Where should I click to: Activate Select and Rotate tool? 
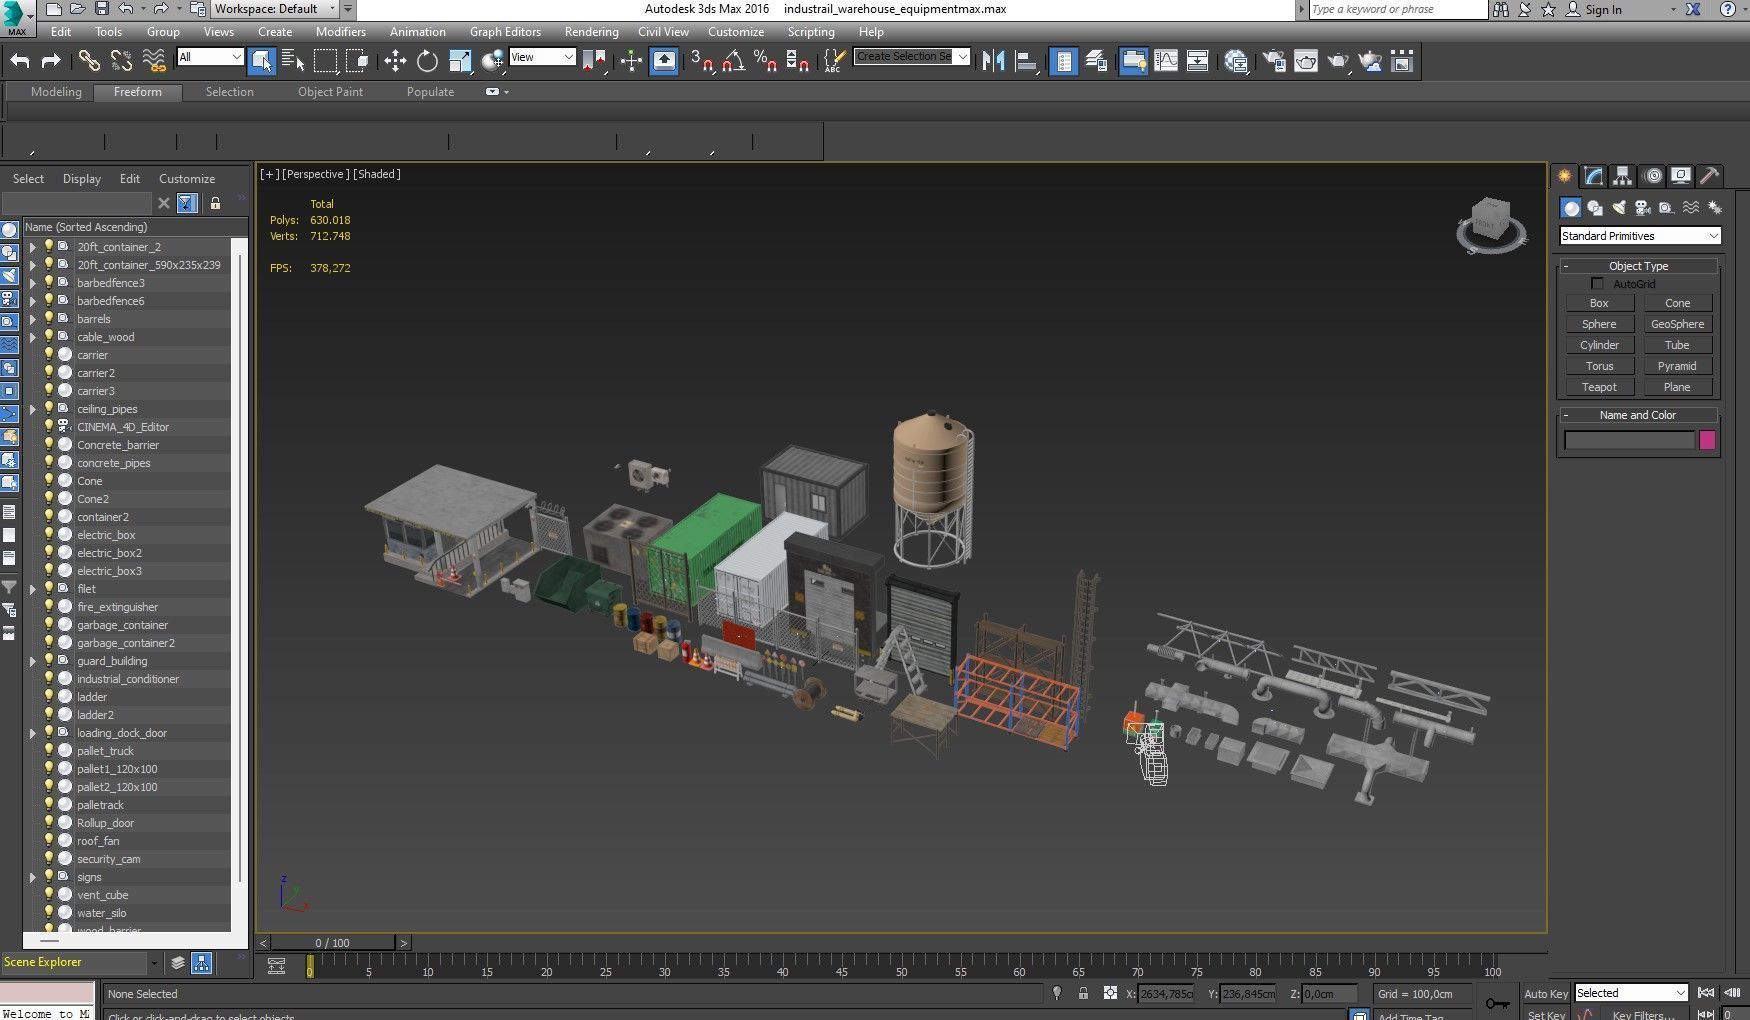click(x=427, y=61)
